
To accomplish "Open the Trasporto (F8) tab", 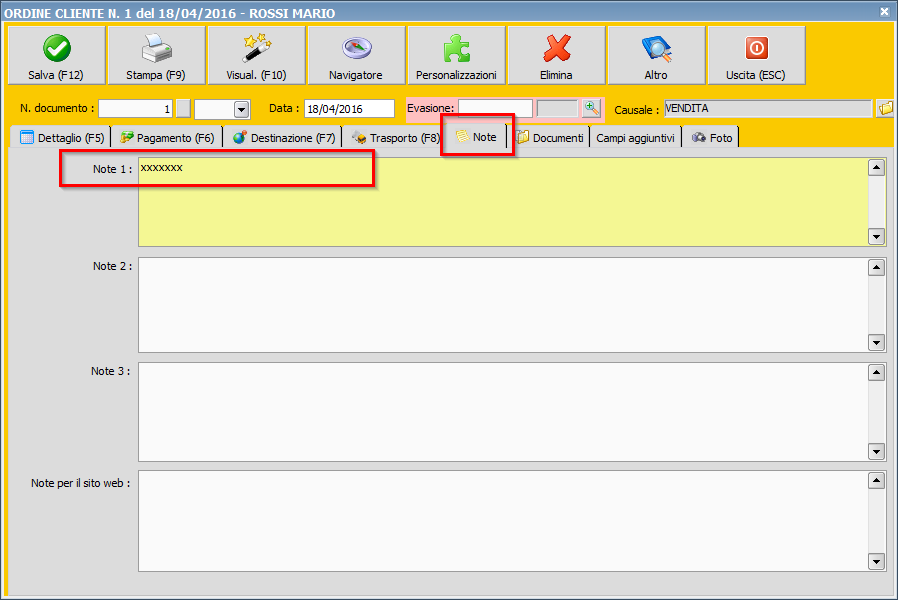I will (395, 137).
